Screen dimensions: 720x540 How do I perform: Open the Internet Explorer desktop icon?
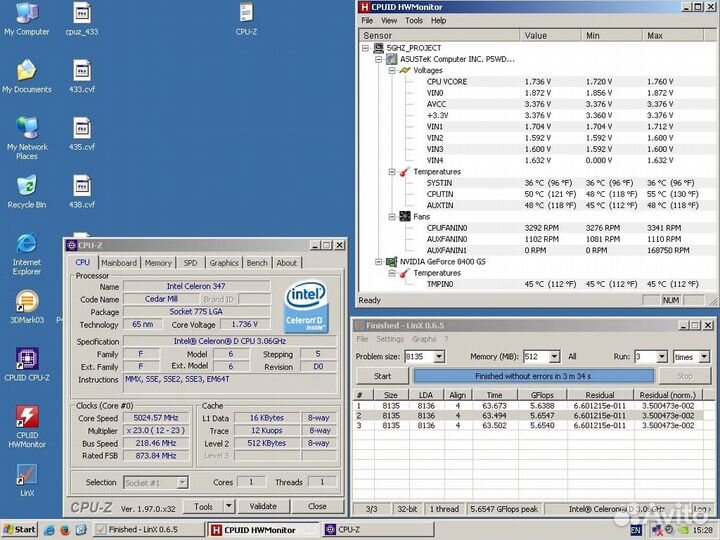(x=27, y=244)
